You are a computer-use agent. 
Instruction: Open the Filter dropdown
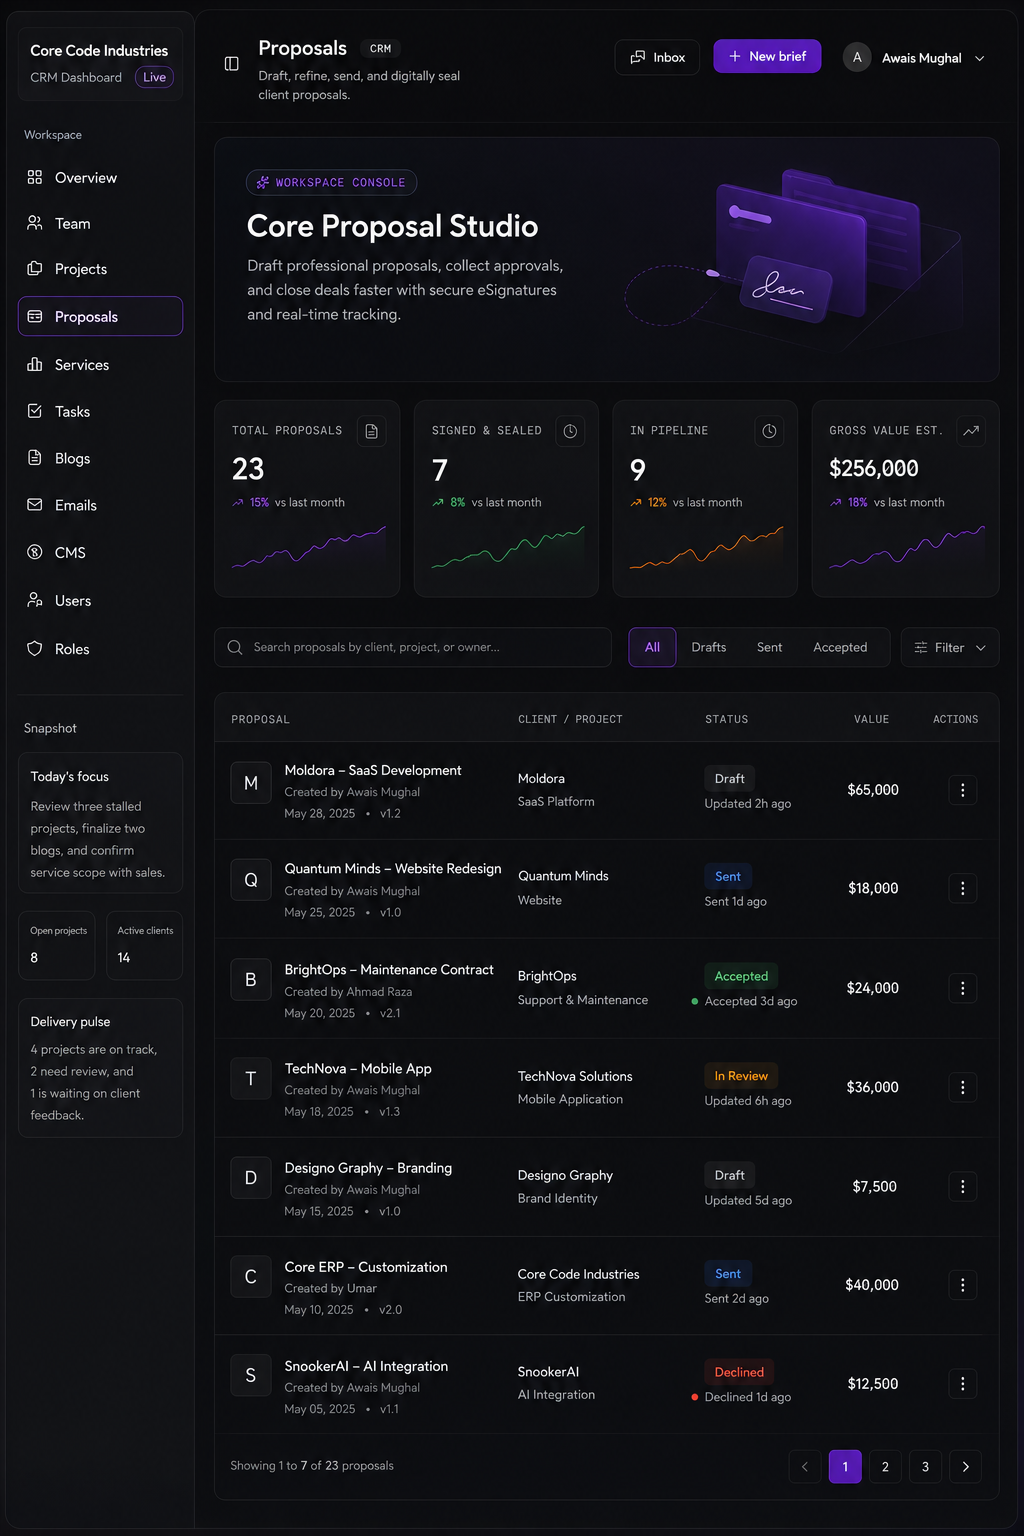(x=950, y=647)
